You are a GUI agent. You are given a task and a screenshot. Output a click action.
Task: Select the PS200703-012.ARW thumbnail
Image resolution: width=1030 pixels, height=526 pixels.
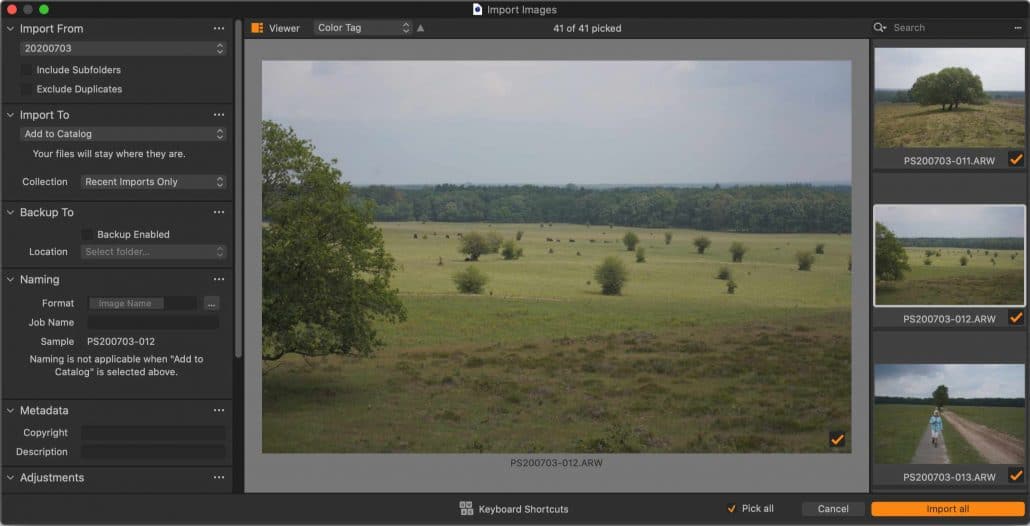tap(949, 255)
